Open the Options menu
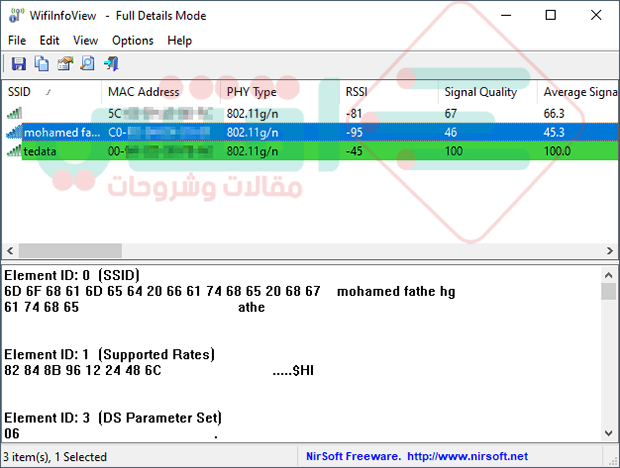Image resolution: width=620 pixels, height=468 pixels. coord(132,40)
